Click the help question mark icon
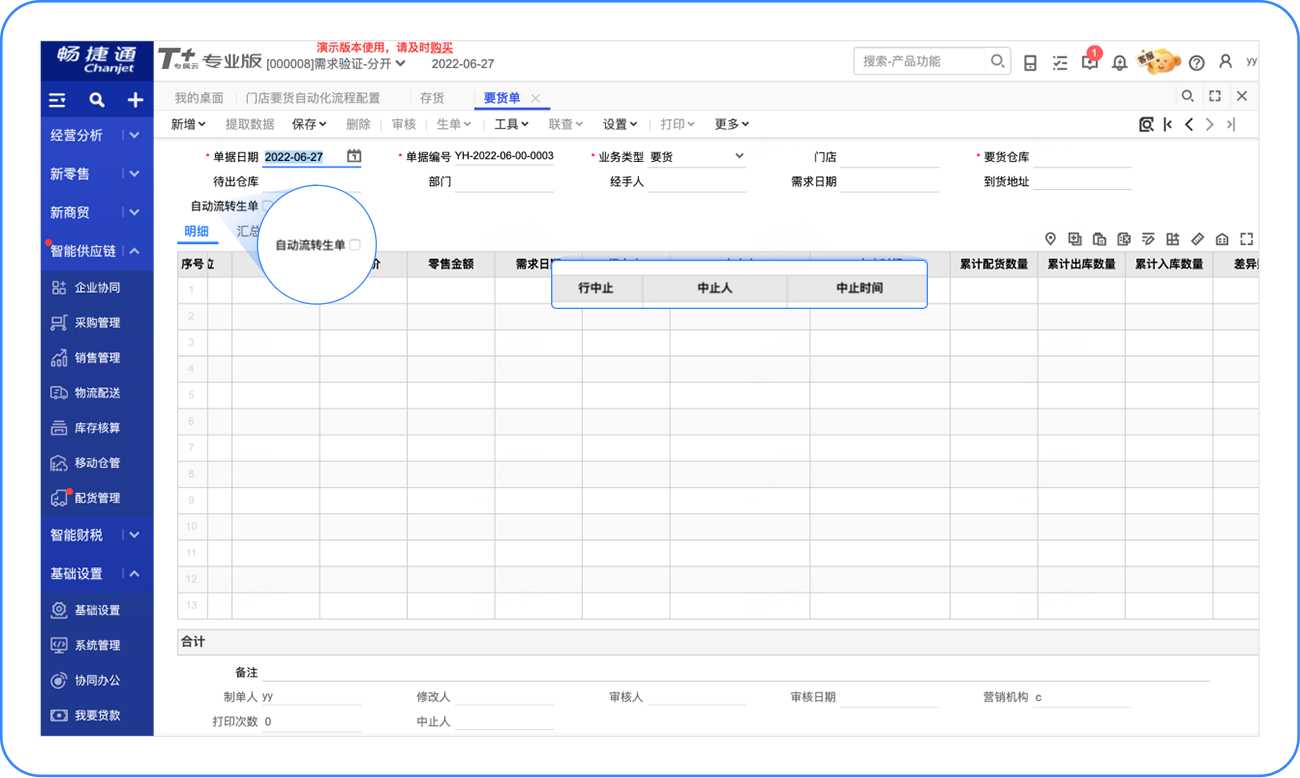The width and height of the screenshot is (1300, 778). click(x=1196, y=63)
